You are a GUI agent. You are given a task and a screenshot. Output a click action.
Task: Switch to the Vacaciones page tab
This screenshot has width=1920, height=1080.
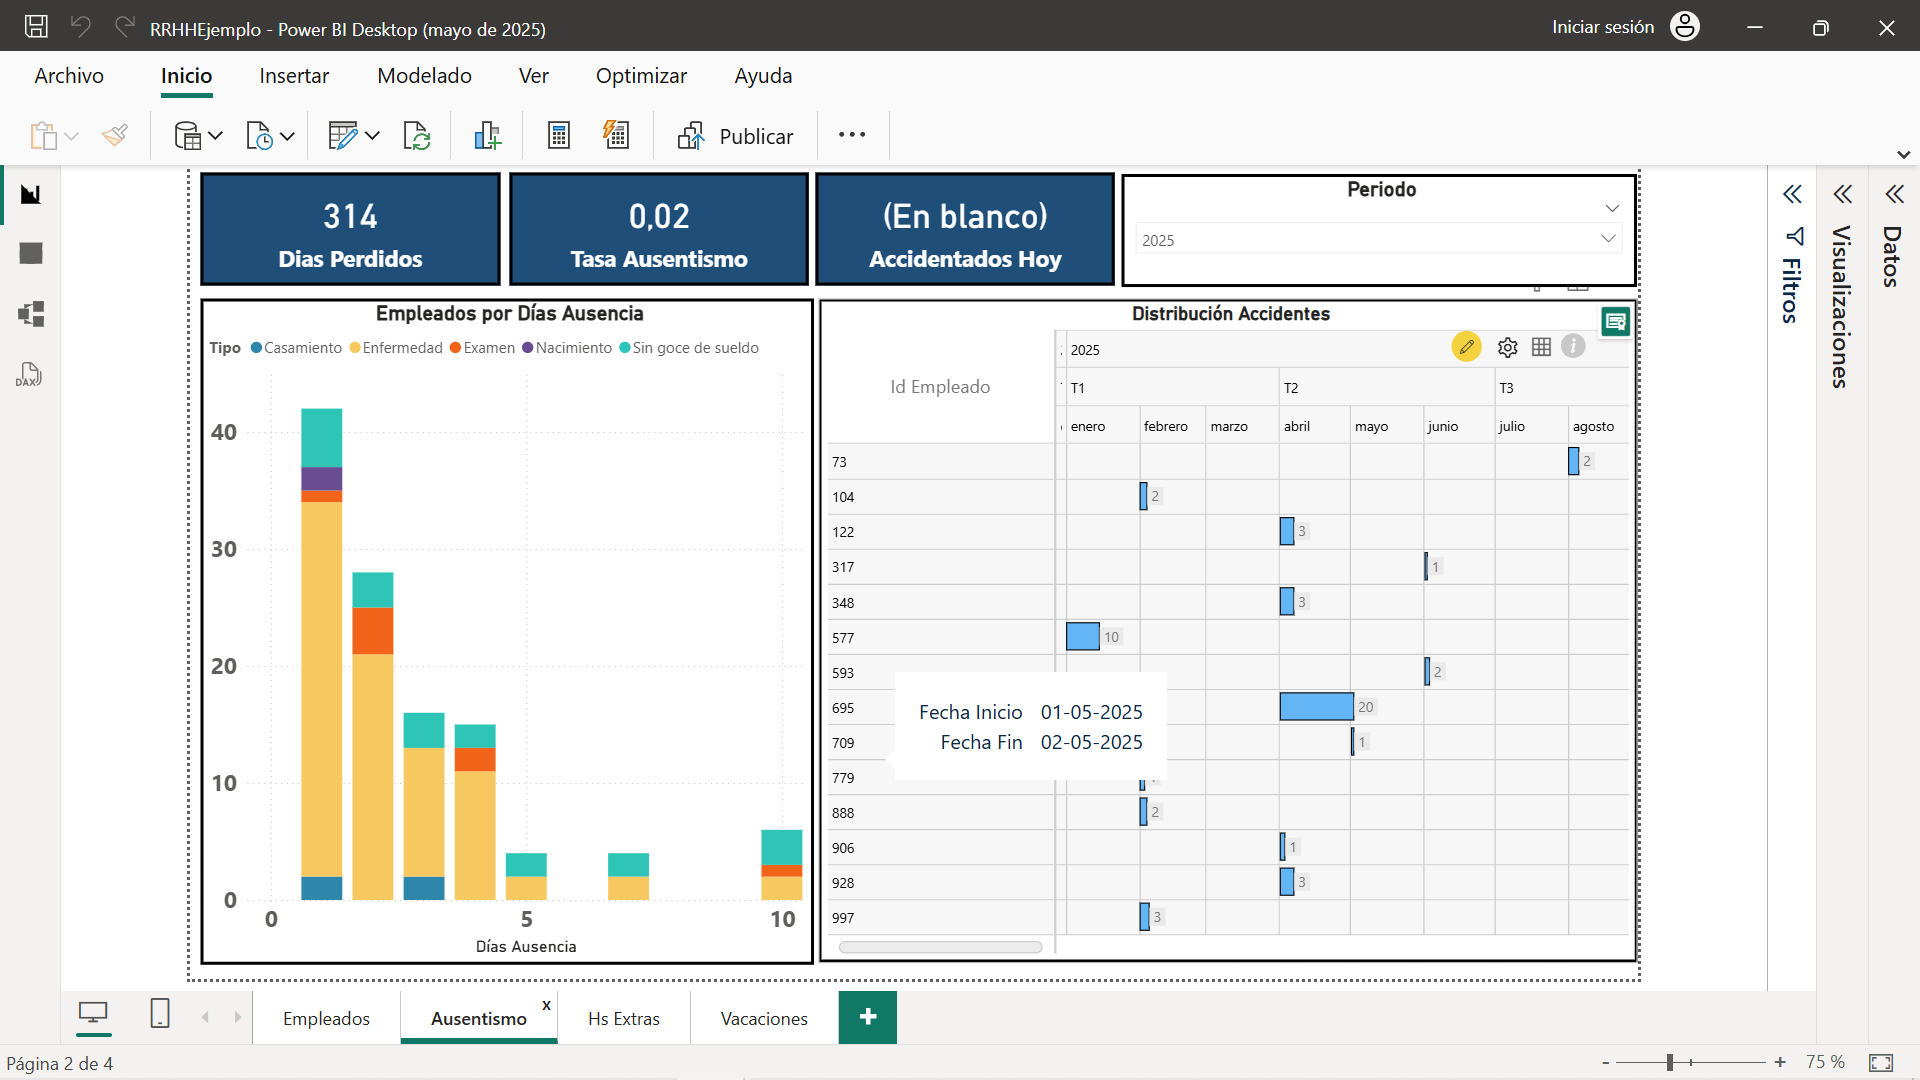[764, 1018]
